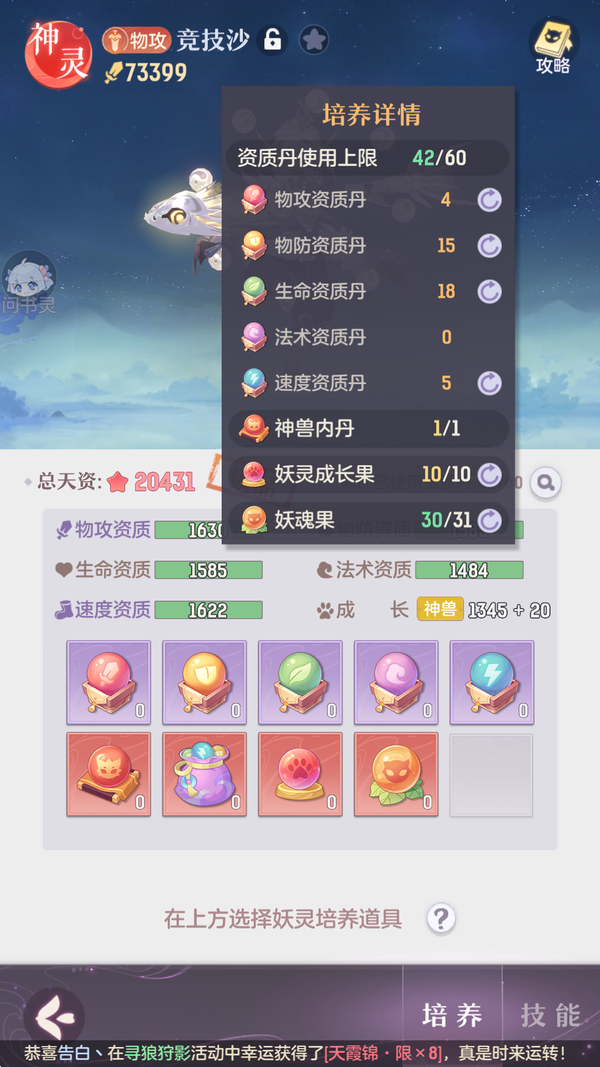The width and height of the screenshot is (600, 1067).
Task: Reset the 妖魂果 count
Action: tap(489, 521)
